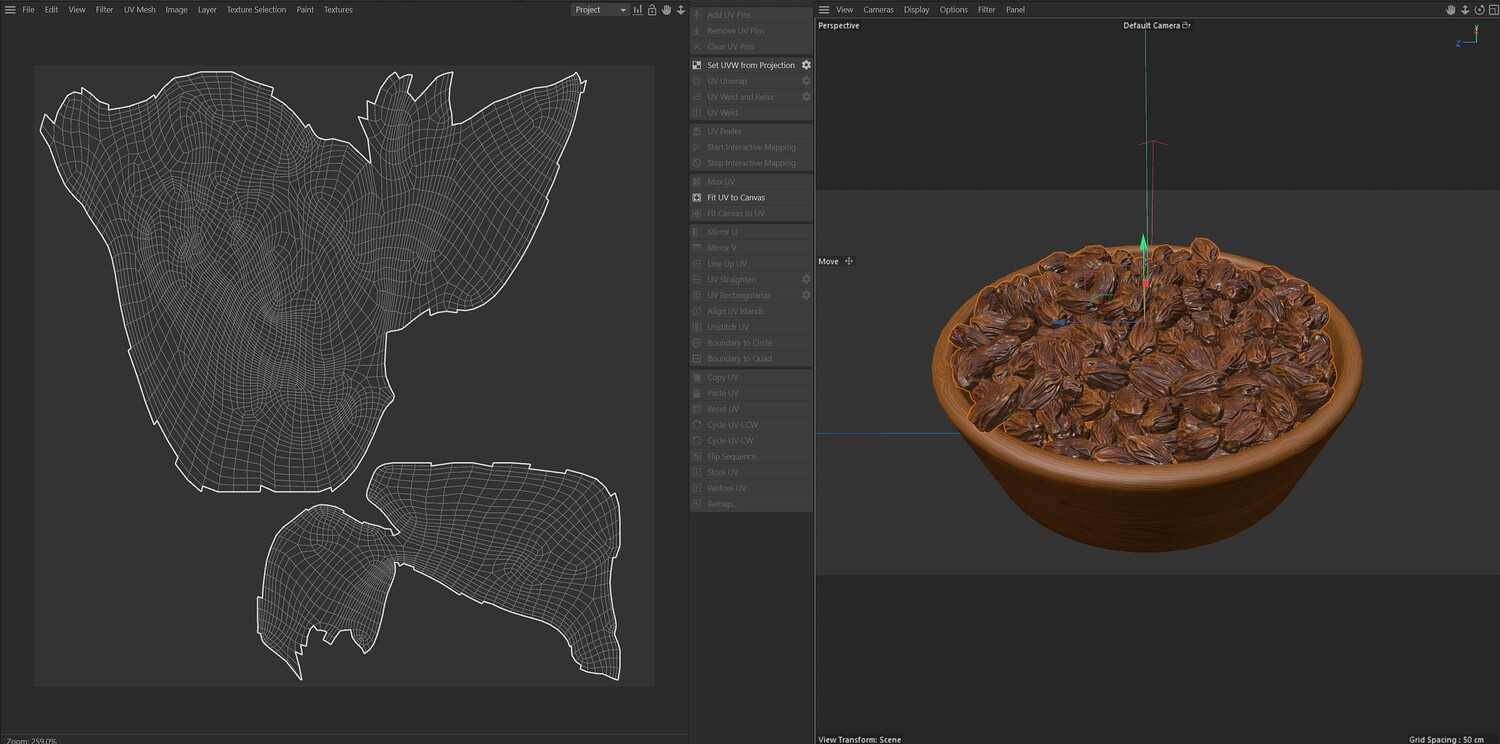Click the XYZ axis orientation gizmo
This screenshot has width=1500, height=744.
(x=1468, y=38)
